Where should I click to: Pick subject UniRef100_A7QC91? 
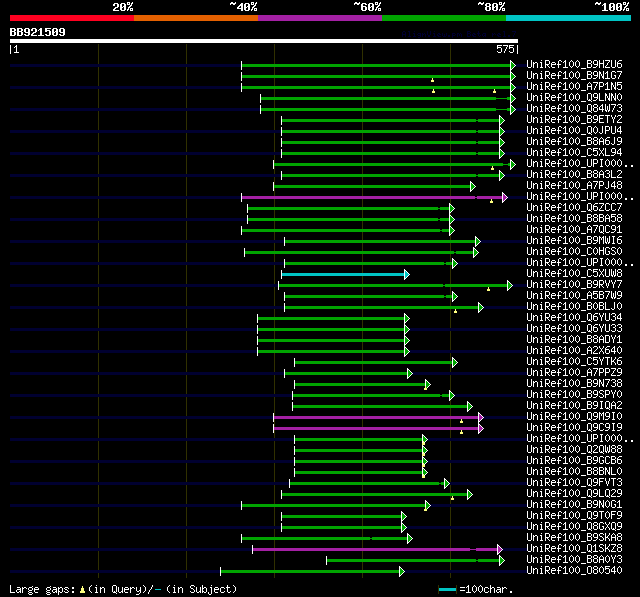coord(574,230)
